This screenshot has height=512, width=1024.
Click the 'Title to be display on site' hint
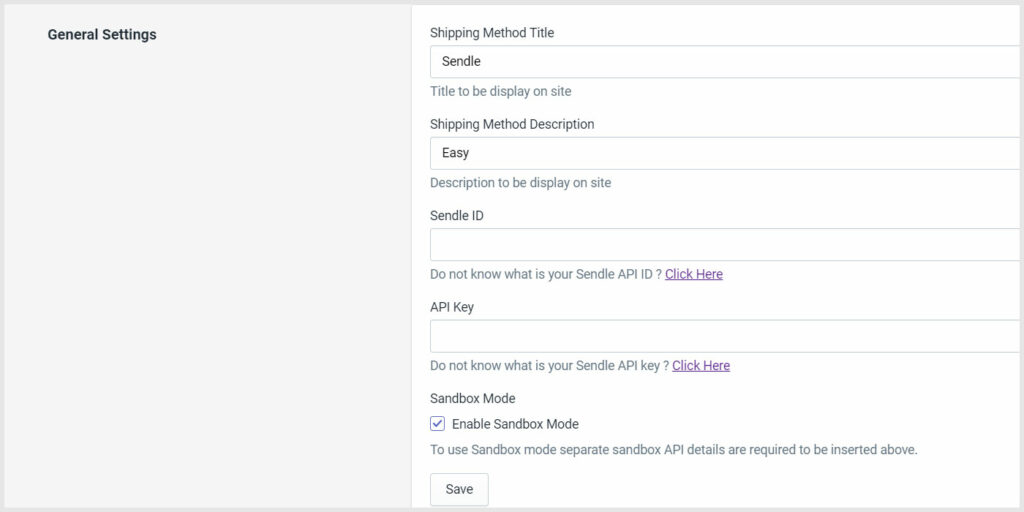click(x=501, y=91)
